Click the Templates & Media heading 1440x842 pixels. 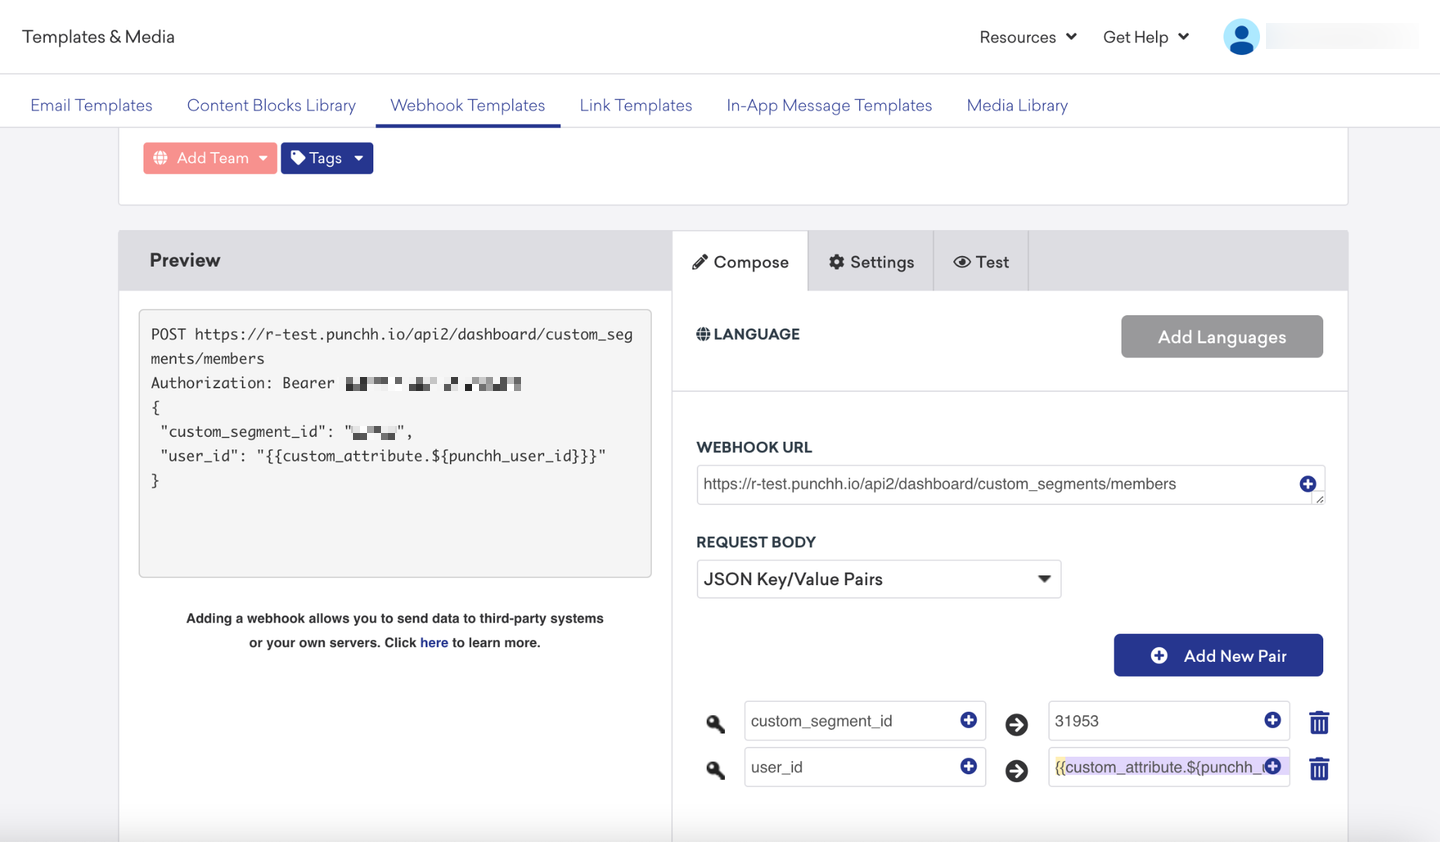coord(98,37)
